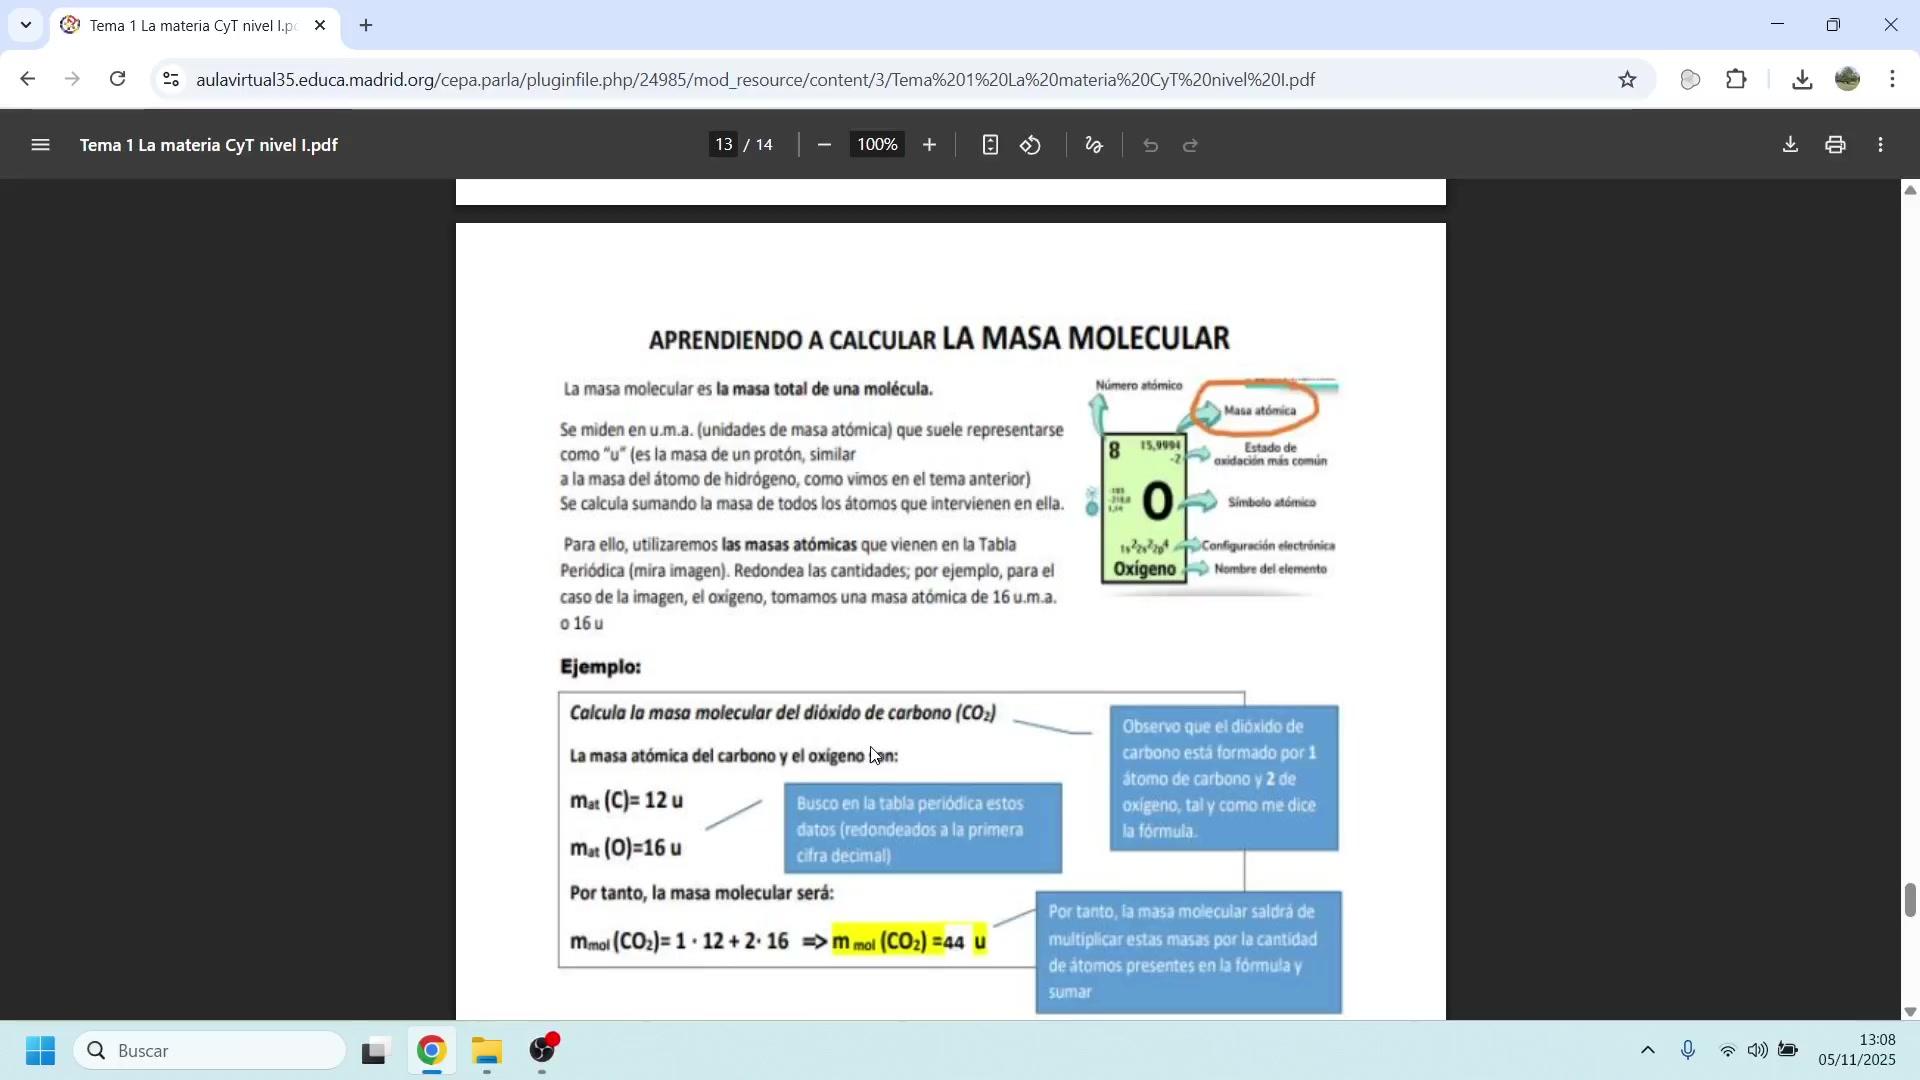Image resolution: width=1920 pixels, height=1080 pixels.
Task: Show hidden system tray icons
Action: (1648, 1050)
